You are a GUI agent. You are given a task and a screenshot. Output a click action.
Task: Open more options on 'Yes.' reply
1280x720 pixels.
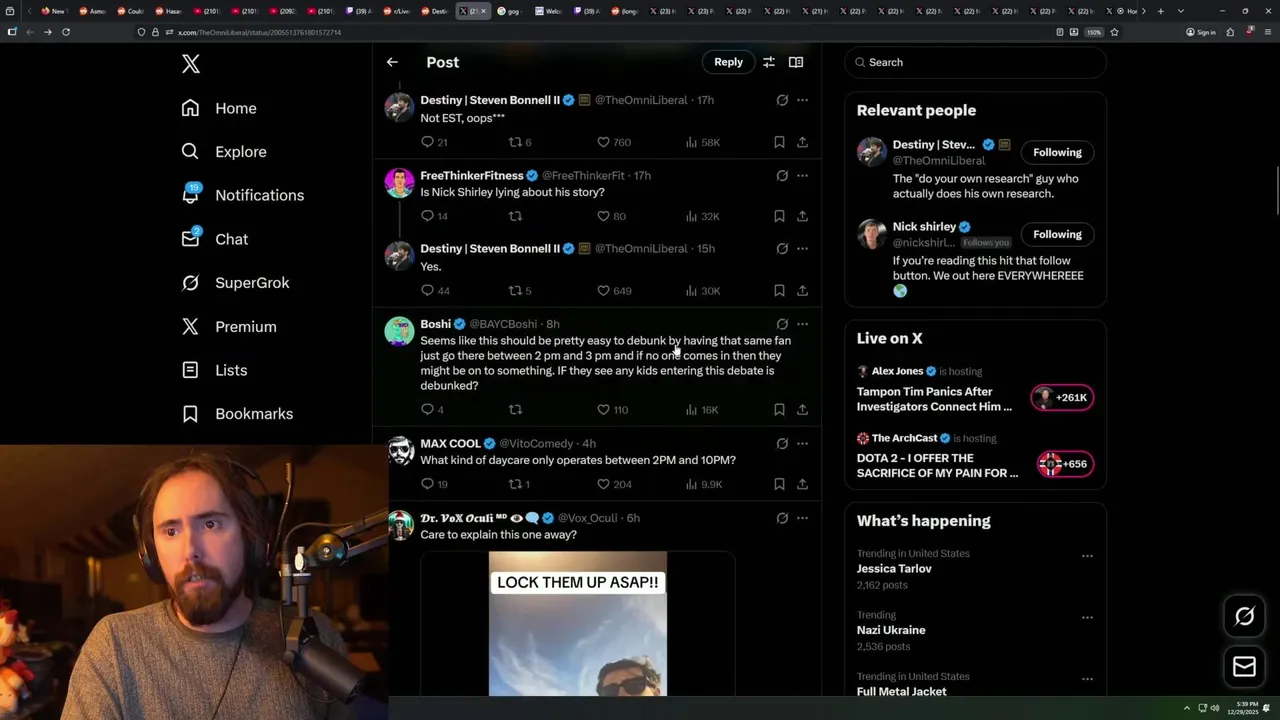pyautogui.click(x=802, y=249)
